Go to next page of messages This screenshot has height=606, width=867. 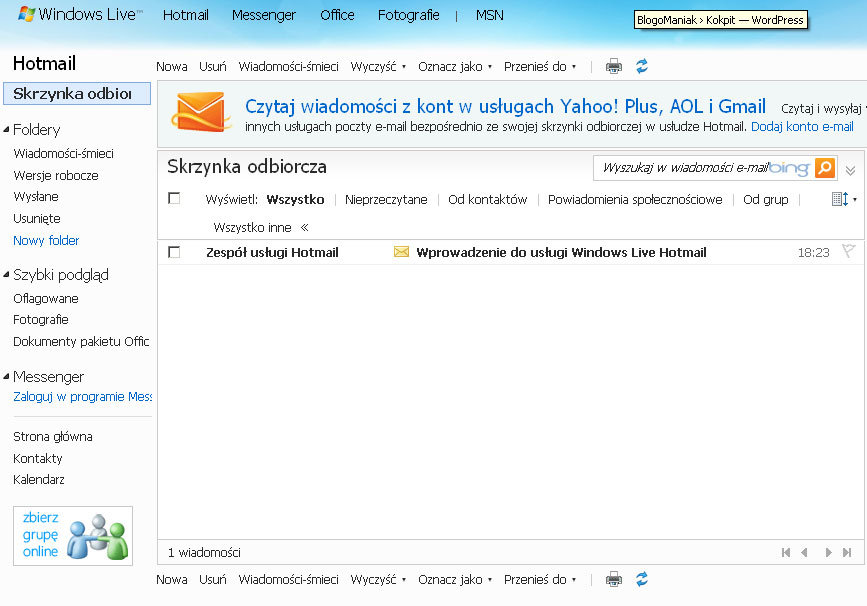coord(828,552)
